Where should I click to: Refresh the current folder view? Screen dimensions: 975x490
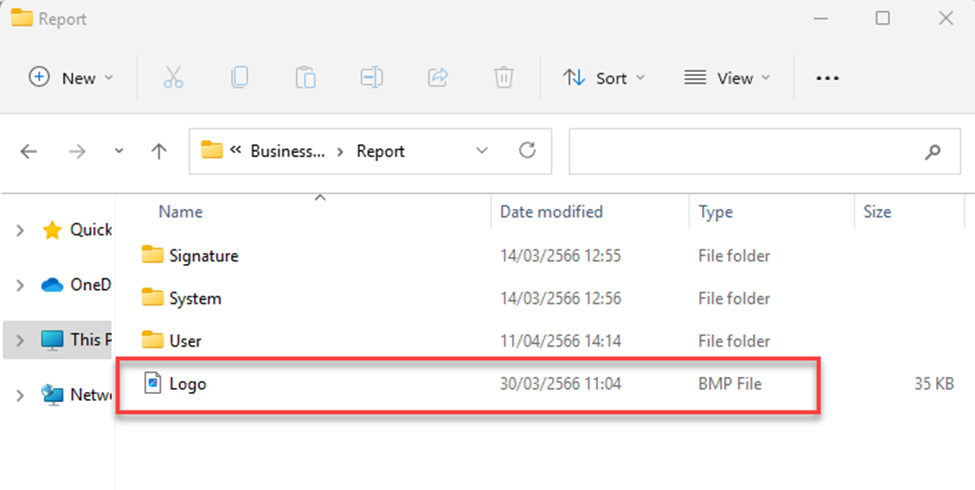[527, 152]
